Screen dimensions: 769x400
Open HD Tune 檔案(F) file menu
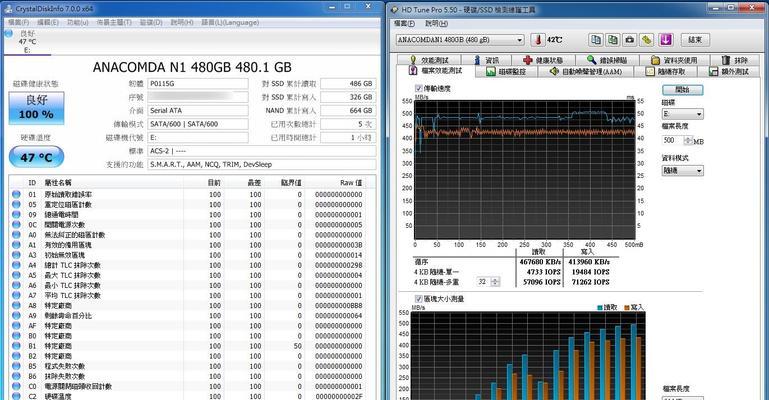[404, 24]
